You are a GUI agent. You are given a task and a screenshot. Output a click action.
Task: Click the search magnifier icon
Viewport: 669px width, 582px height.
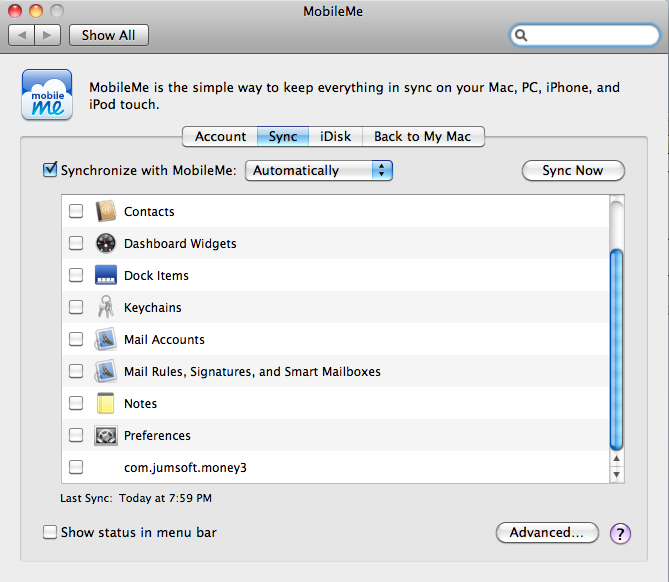521,35
